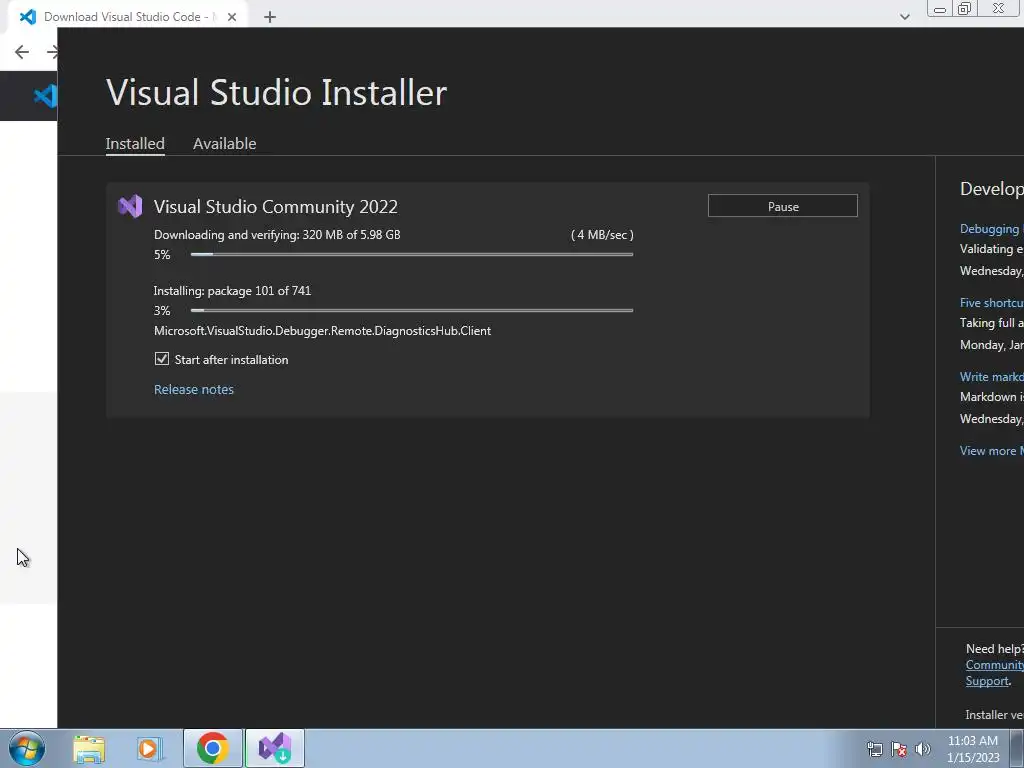Open the Write markdown news link
Image resolution: width=1024 pixels, height=768 pixels.
[x=991, y=377]
